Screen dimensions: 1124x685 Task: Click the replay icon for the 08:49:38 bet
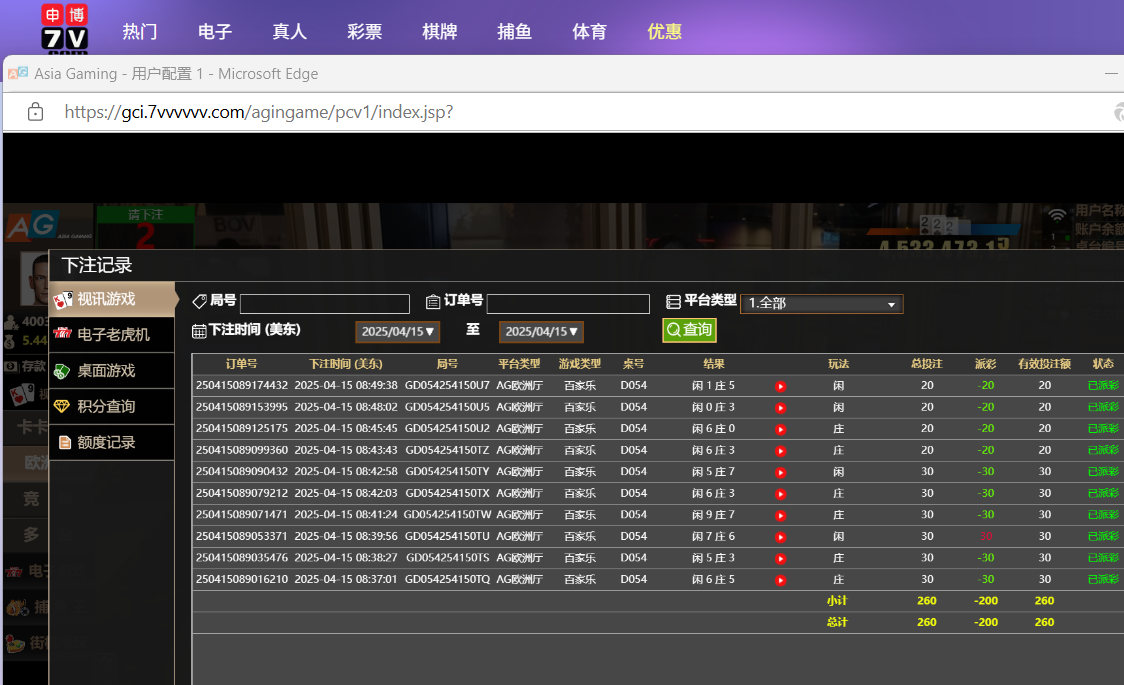(781, 386)
